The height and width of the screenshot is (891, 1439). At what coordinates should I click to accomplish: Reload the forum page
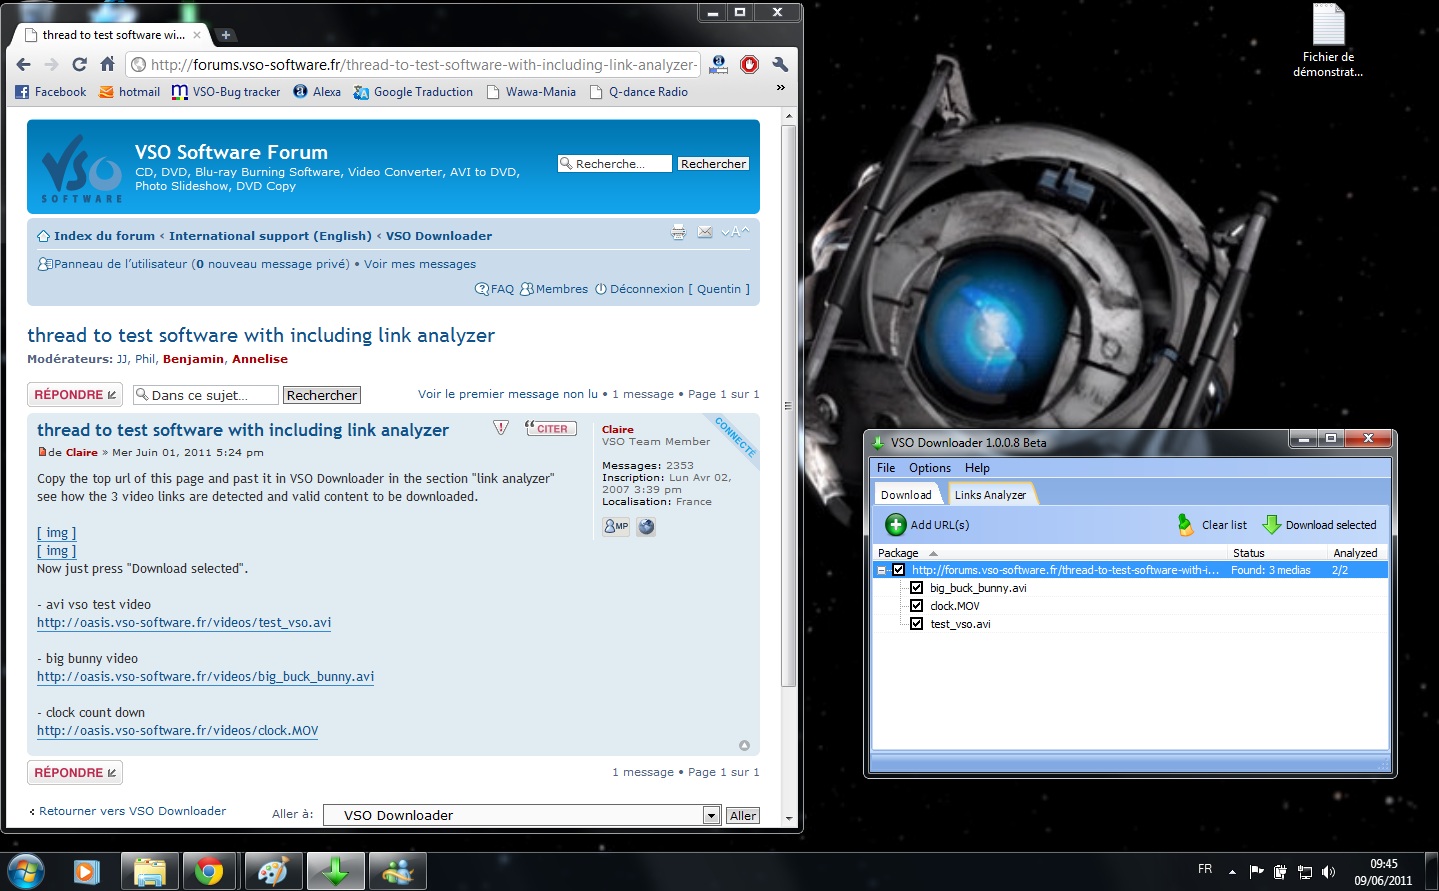[x=79, y=65]
